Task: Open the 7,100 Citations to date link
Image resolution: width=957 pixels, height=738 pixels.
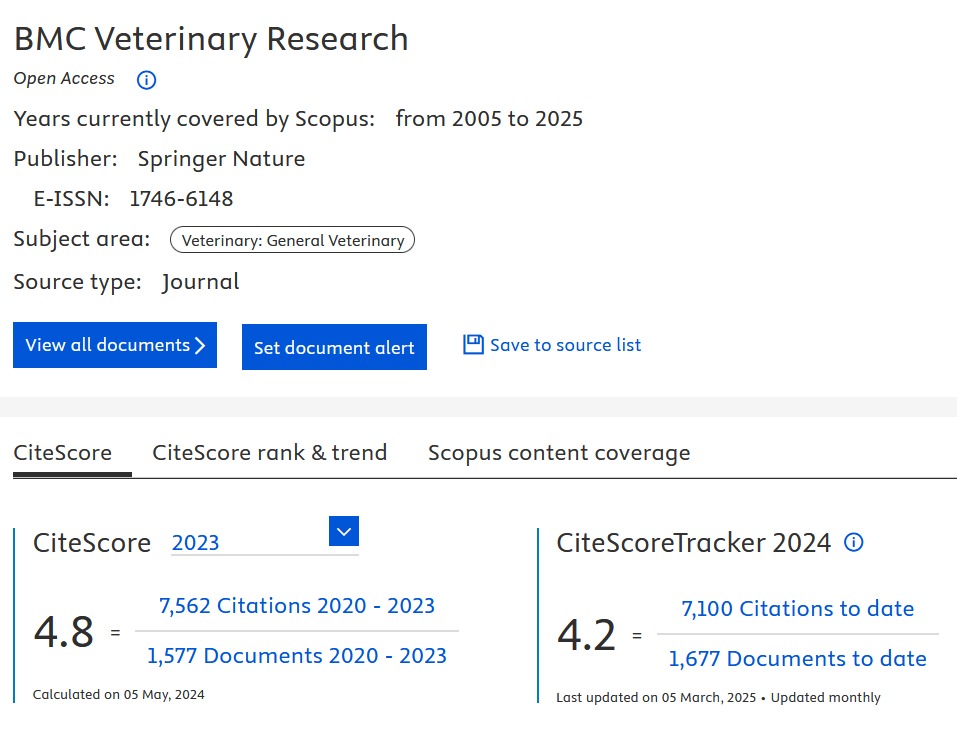Action: point(797,609)
